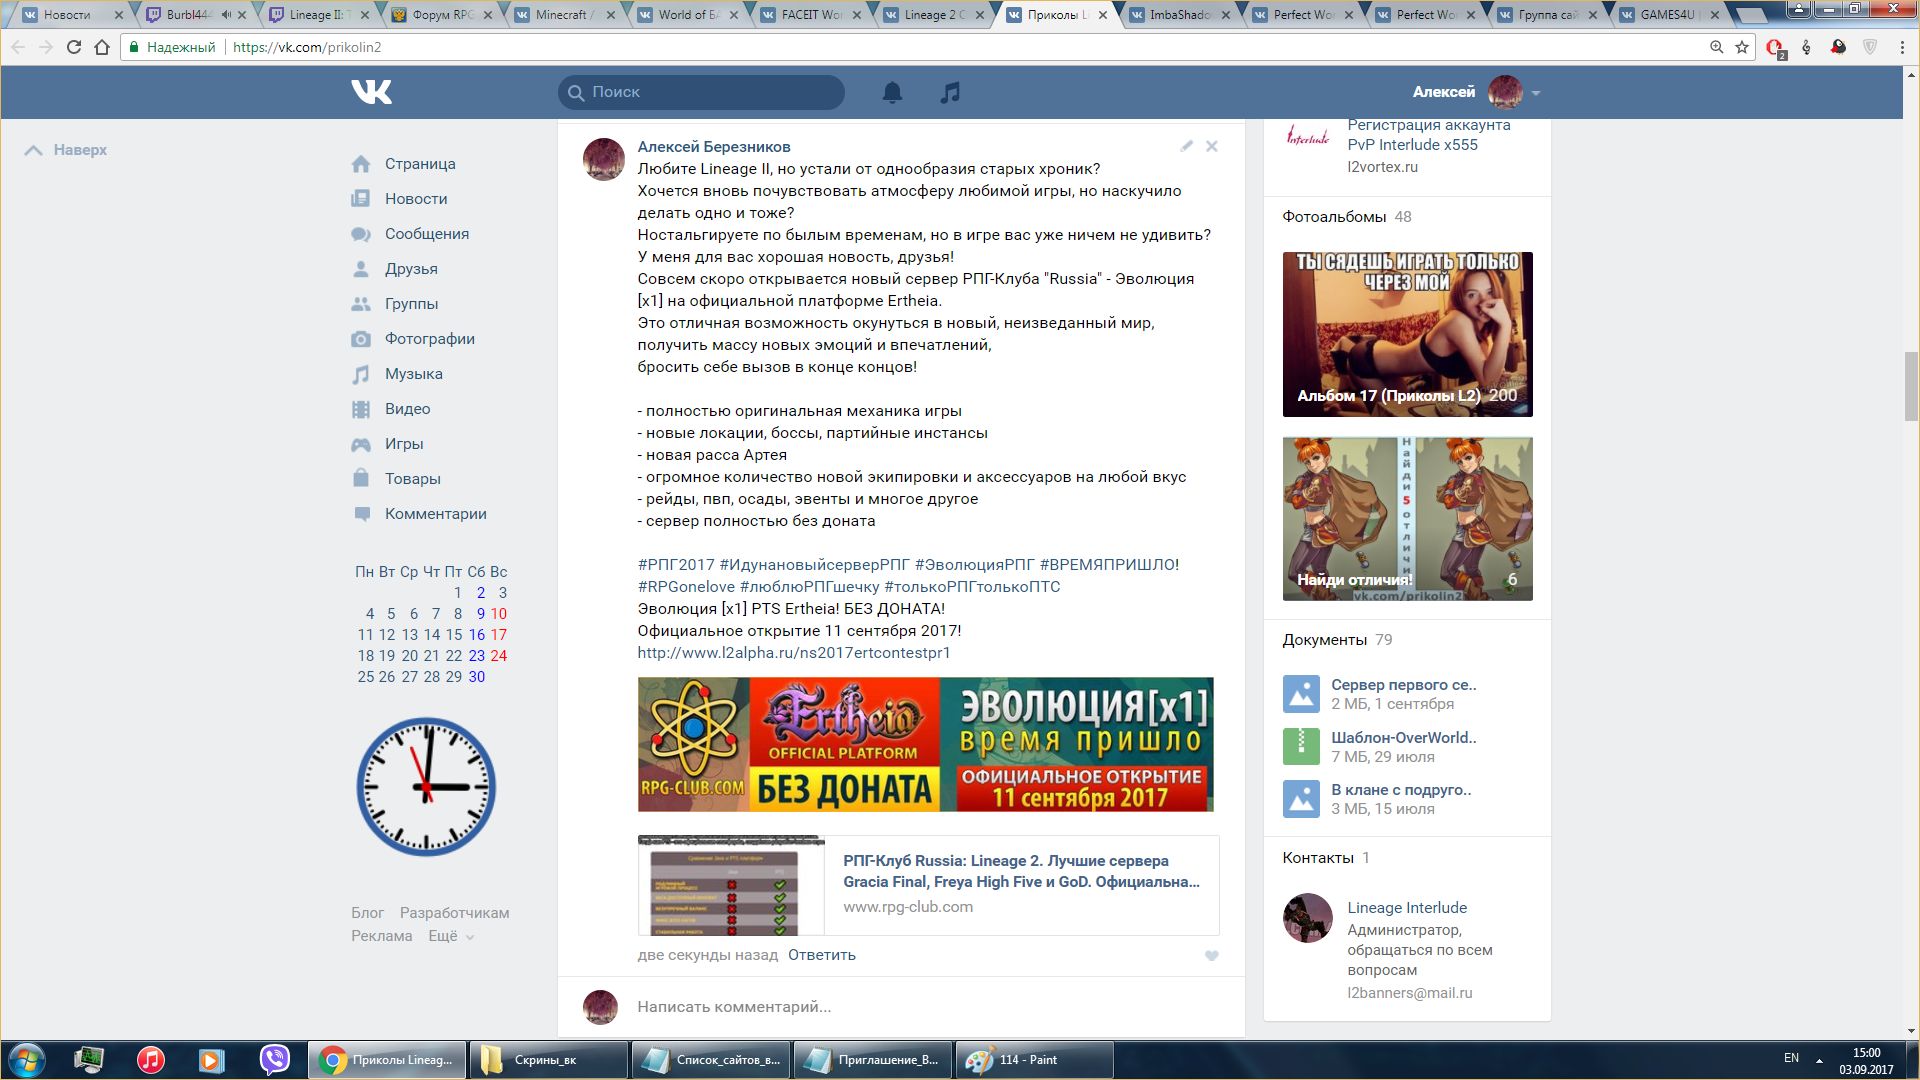Click hashtag #РПГ2017
The image size is (1920, 1080).
676,565
